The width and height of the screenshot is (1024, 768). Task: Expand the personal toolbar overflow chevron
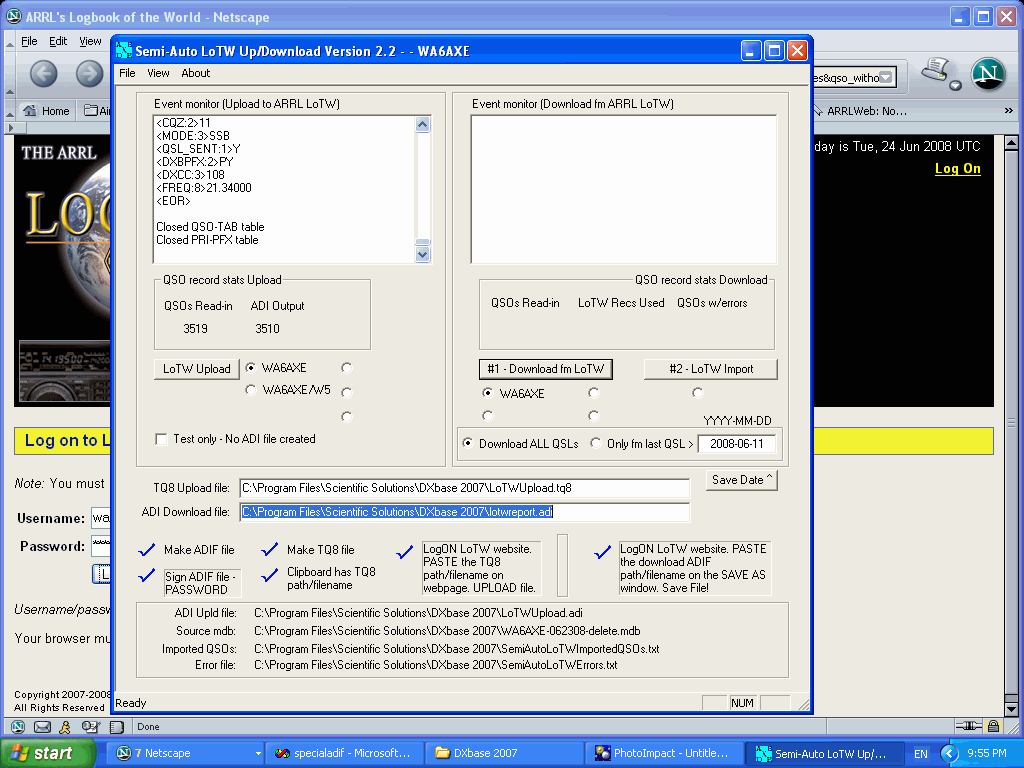click(x=1009, y=110)
